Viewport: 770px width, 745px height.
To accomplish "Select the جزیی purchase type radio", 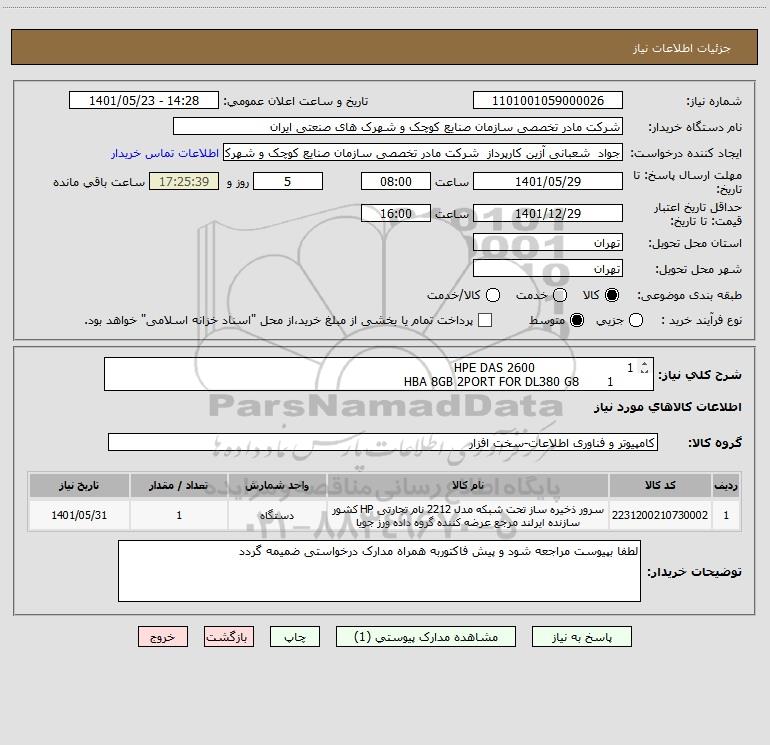I will (636, 320).
